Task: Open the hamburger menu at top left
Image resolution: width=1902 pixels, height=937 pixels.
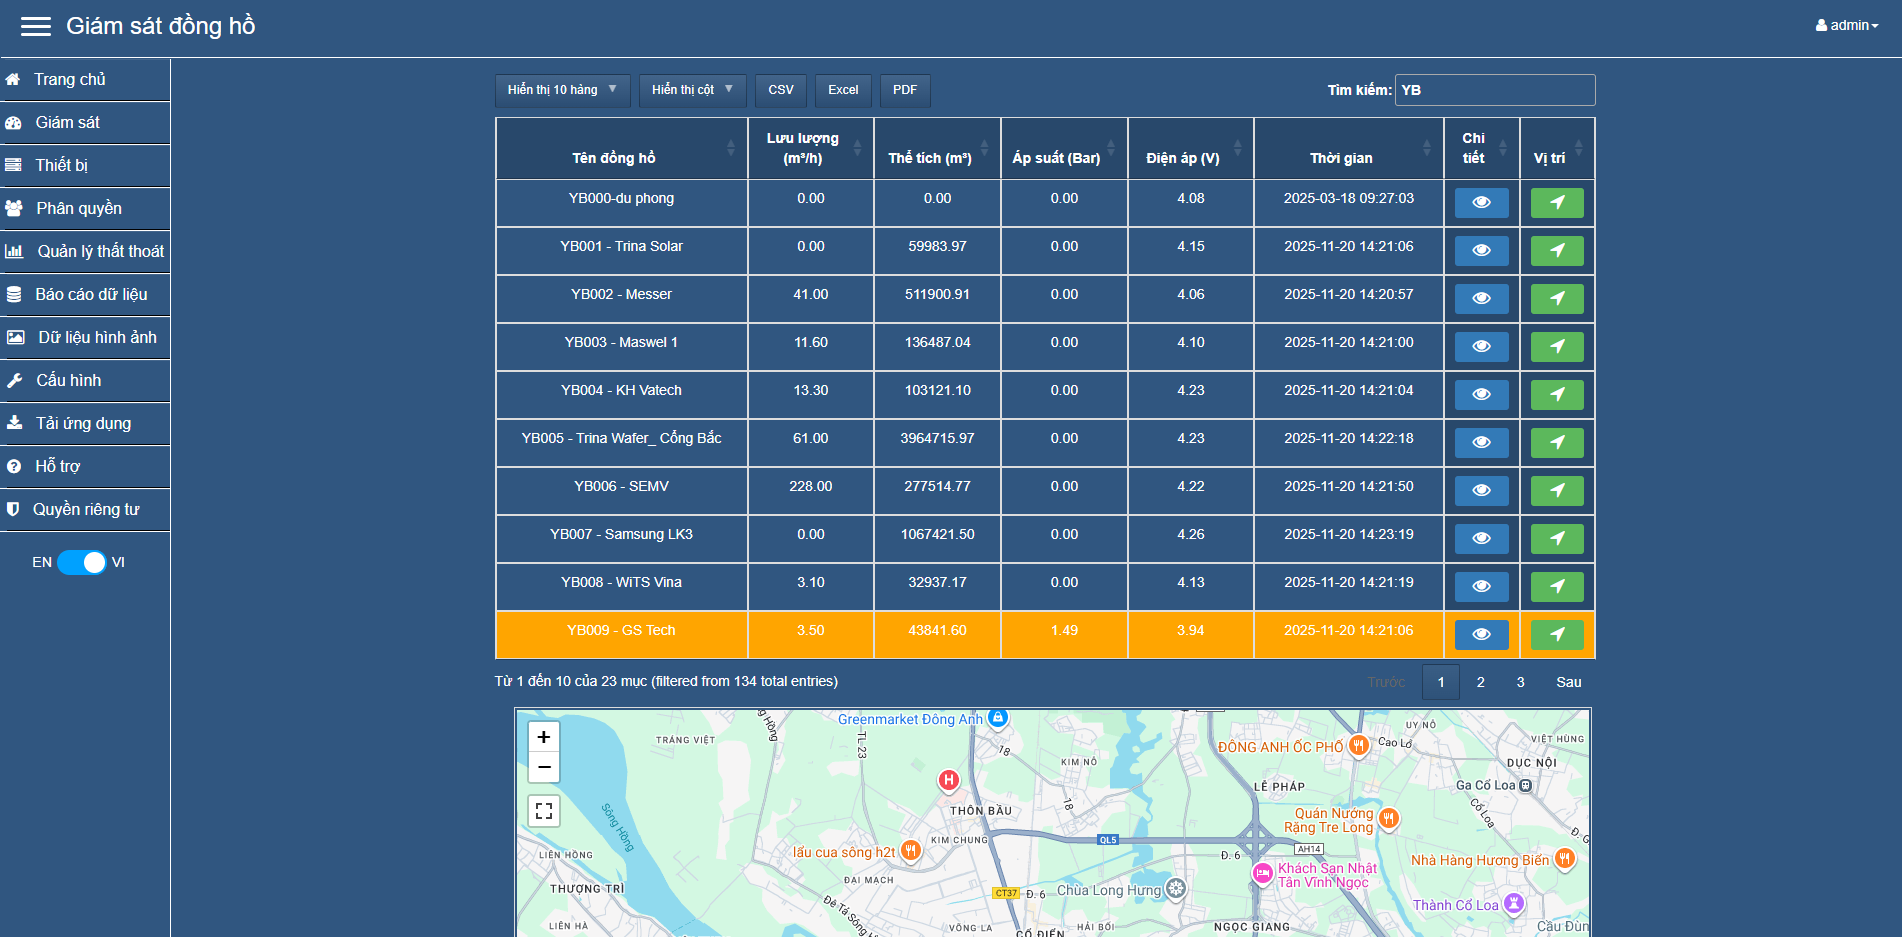Action: (36, 26)
